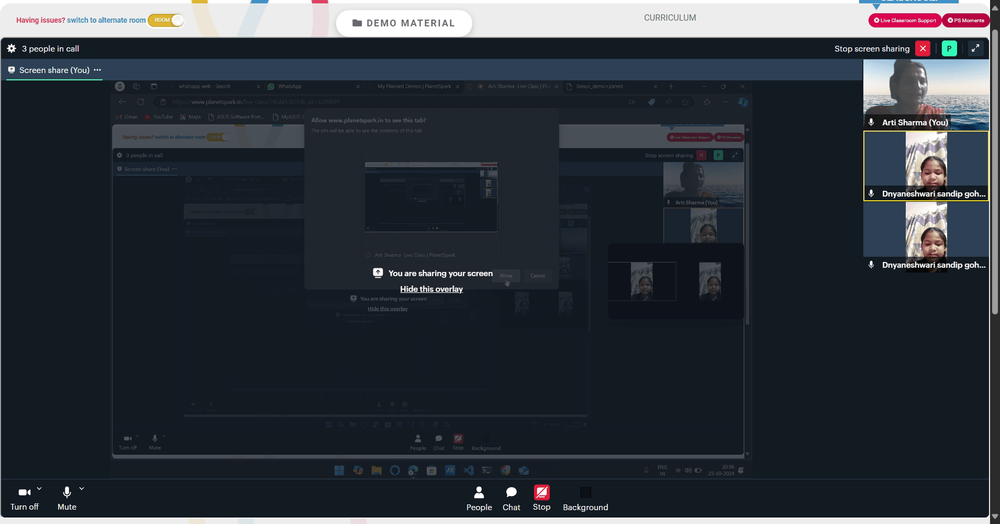The height and width of the screenshot is (524, 1000).
Task: Open the Chat panel
Action: click(x=511, y=499)
